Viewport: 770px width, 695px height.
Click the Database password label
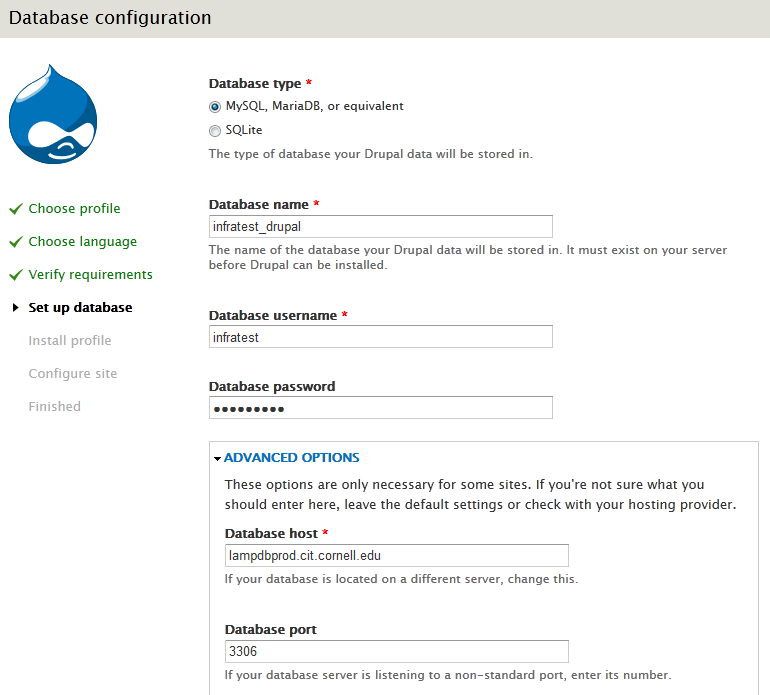272,387
